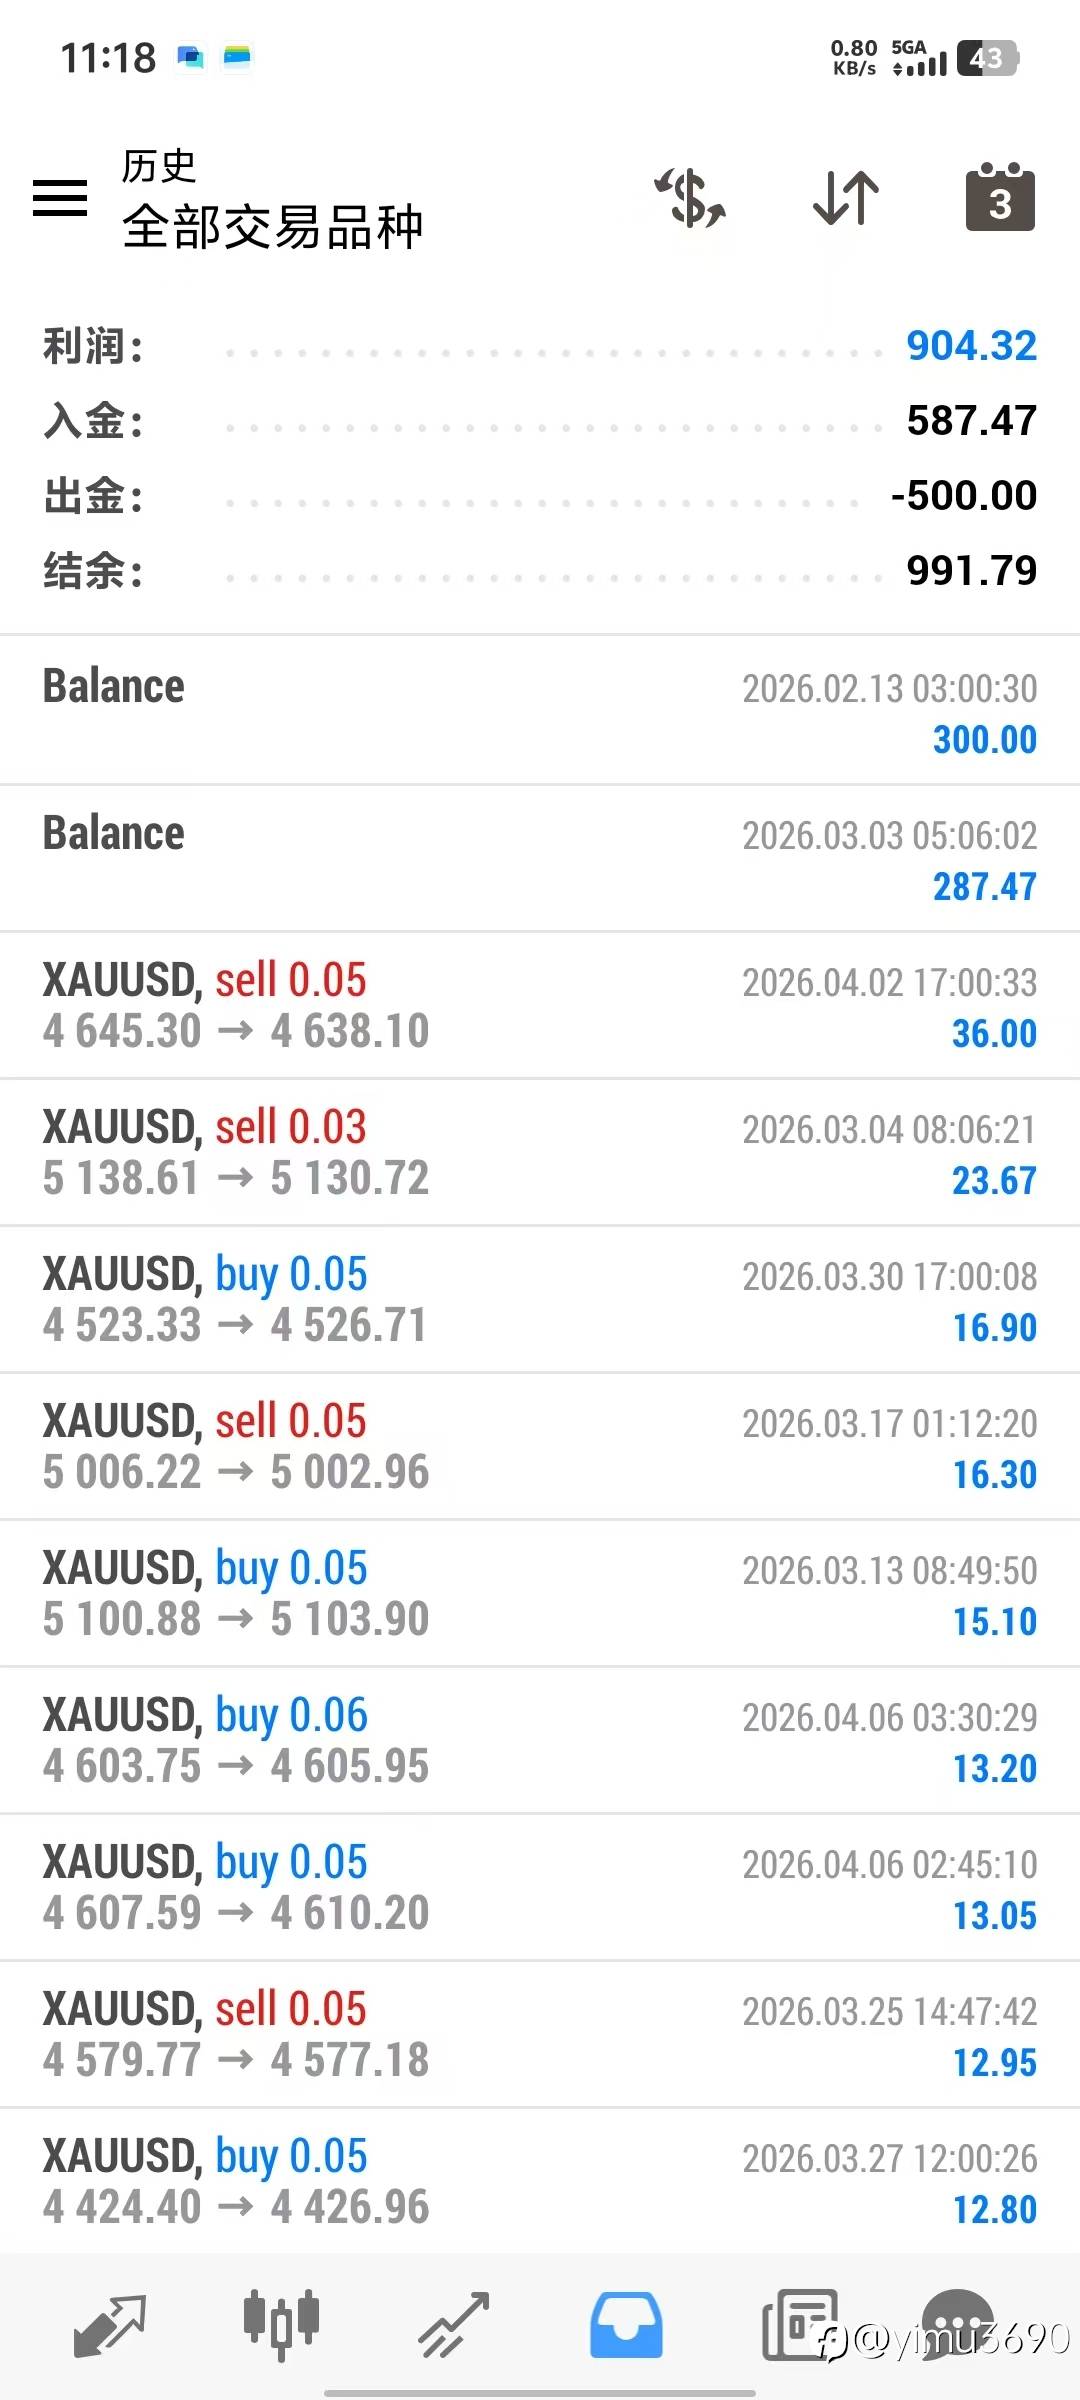Tap the currency symbol filter icon
Image resolution: width=1080 pixels, height=2400 pixels.
(690, 198)
